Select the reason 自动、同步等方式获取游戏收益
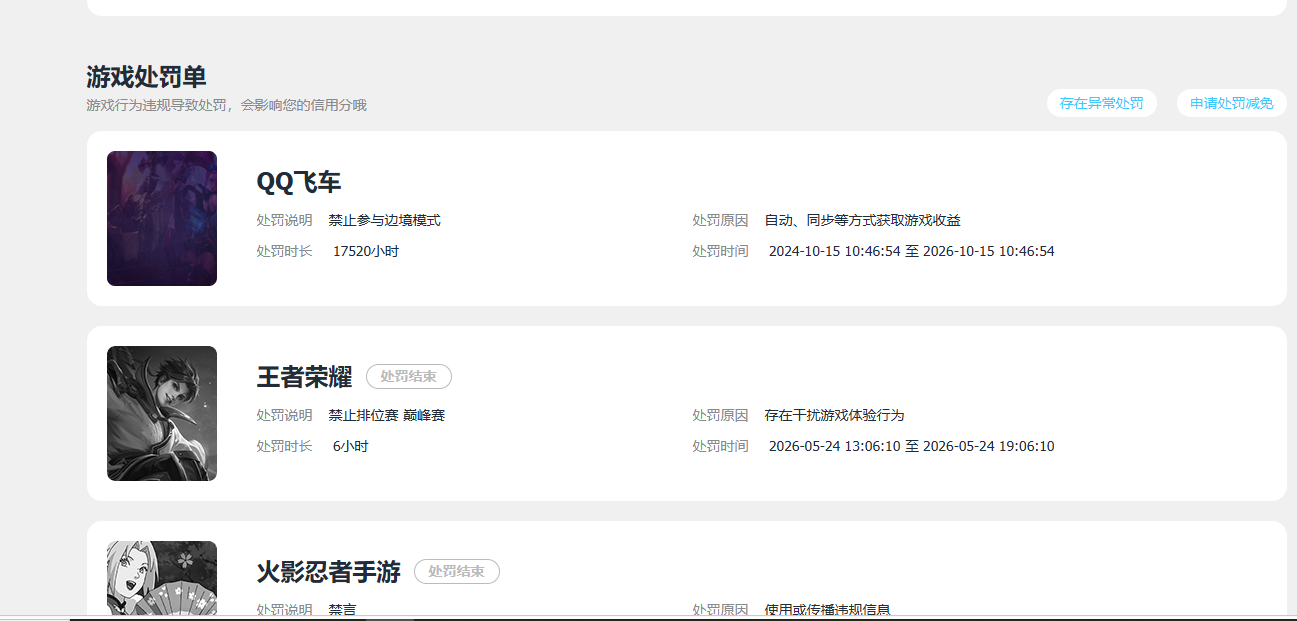Image resolution: width=1297 pixels, height=621 pixels. [863, 220]
